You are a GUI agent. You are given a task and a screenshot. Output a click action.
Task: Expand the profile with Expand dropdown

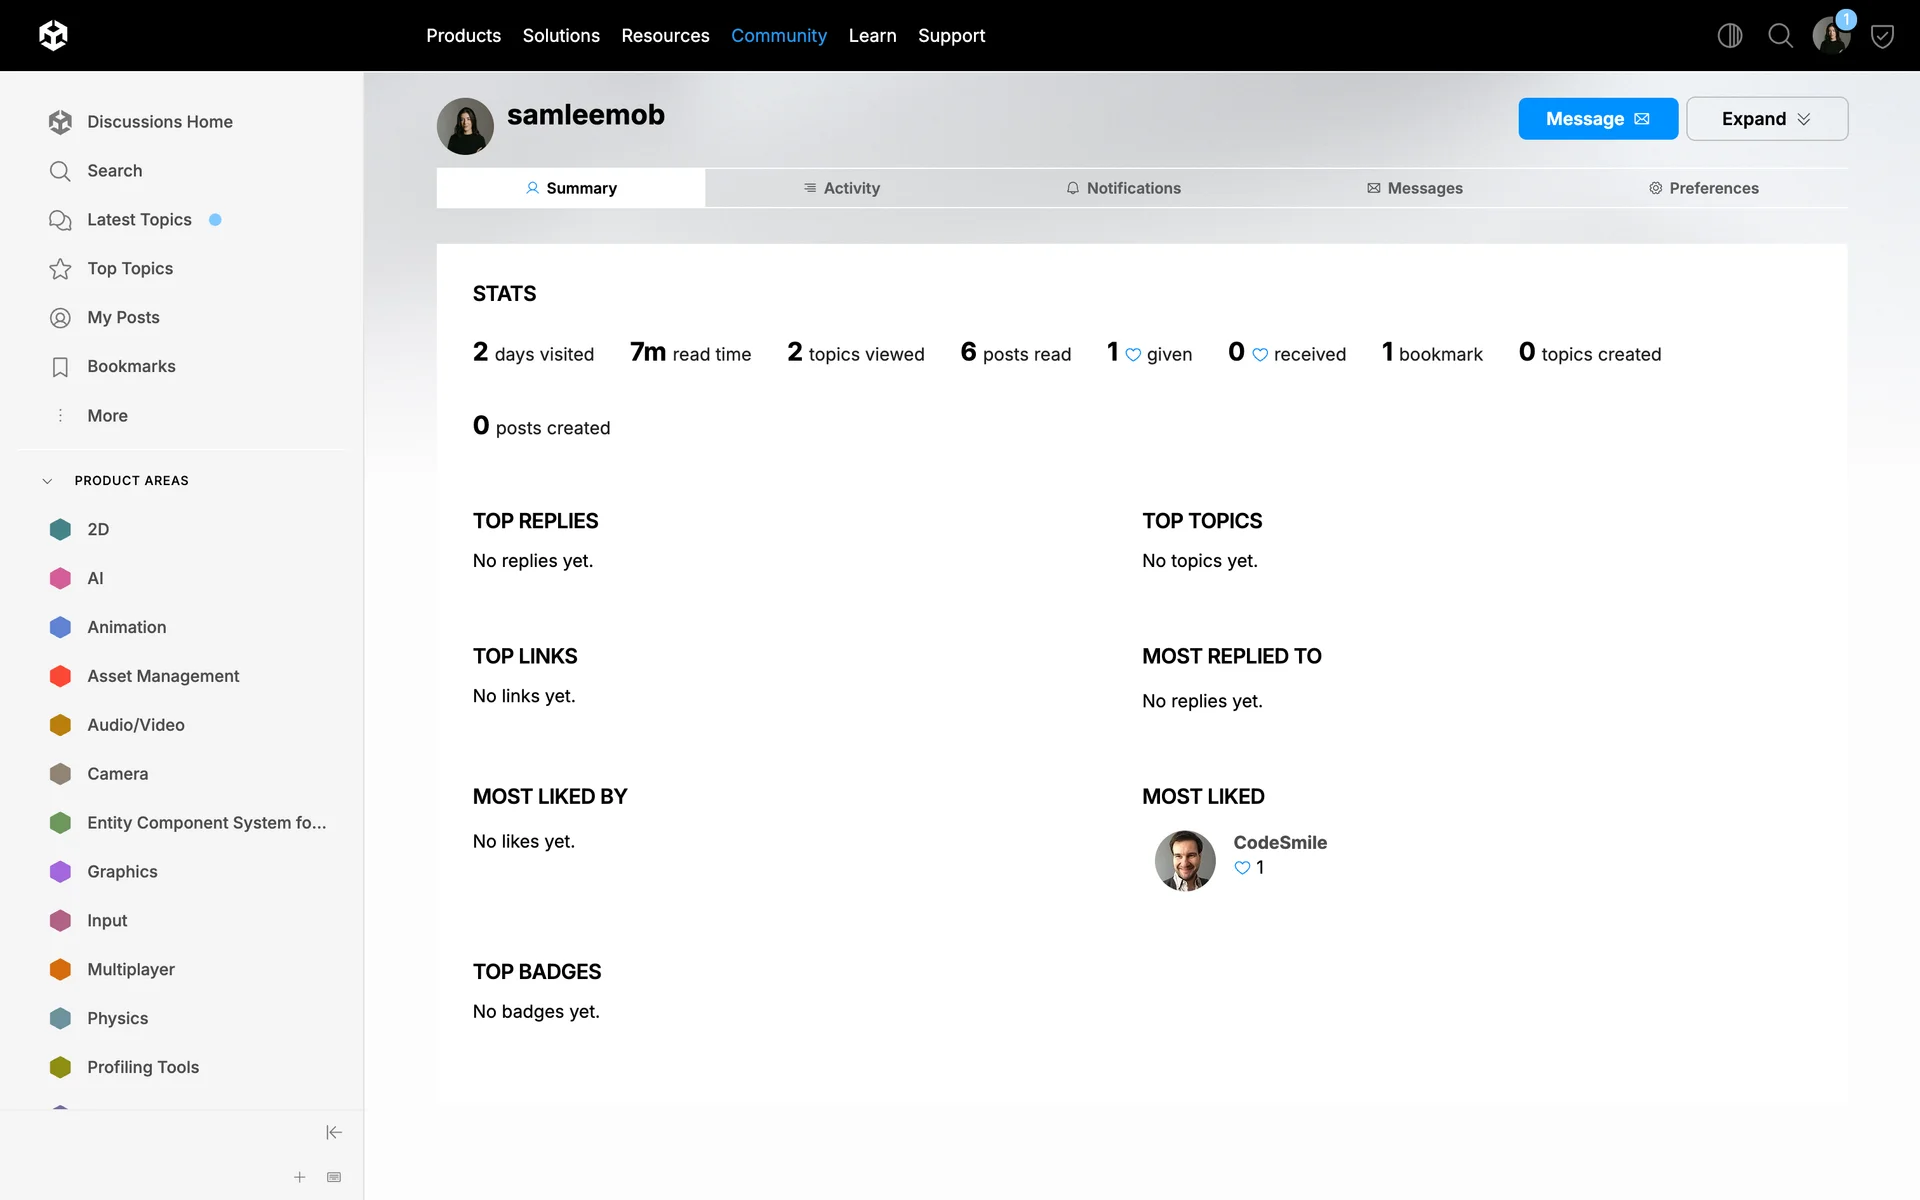[1766, 119]
